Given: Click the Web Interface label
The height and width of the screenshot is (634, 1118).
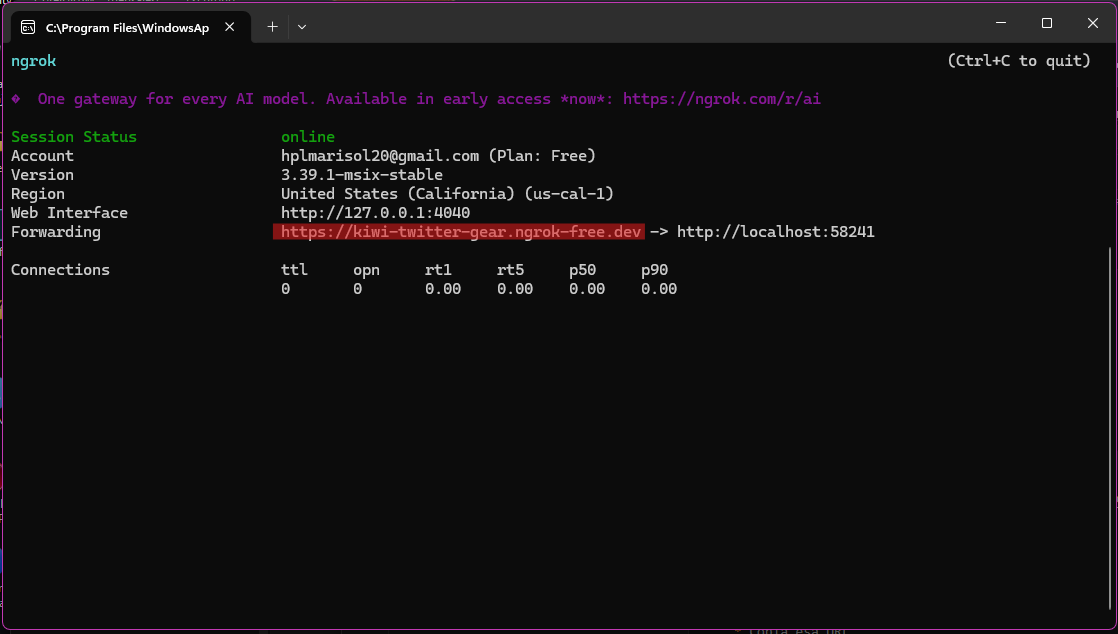Looking at the screenshot, I should coord(69,213).
